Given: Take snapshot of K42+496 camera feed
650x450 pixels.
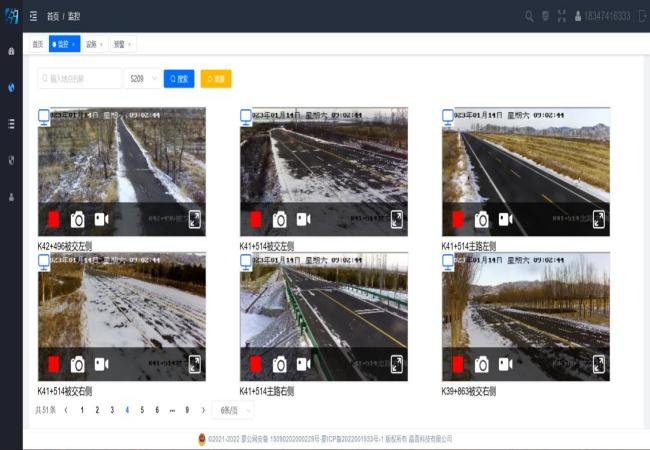Looking at the screenshot, I should point(78,219).
